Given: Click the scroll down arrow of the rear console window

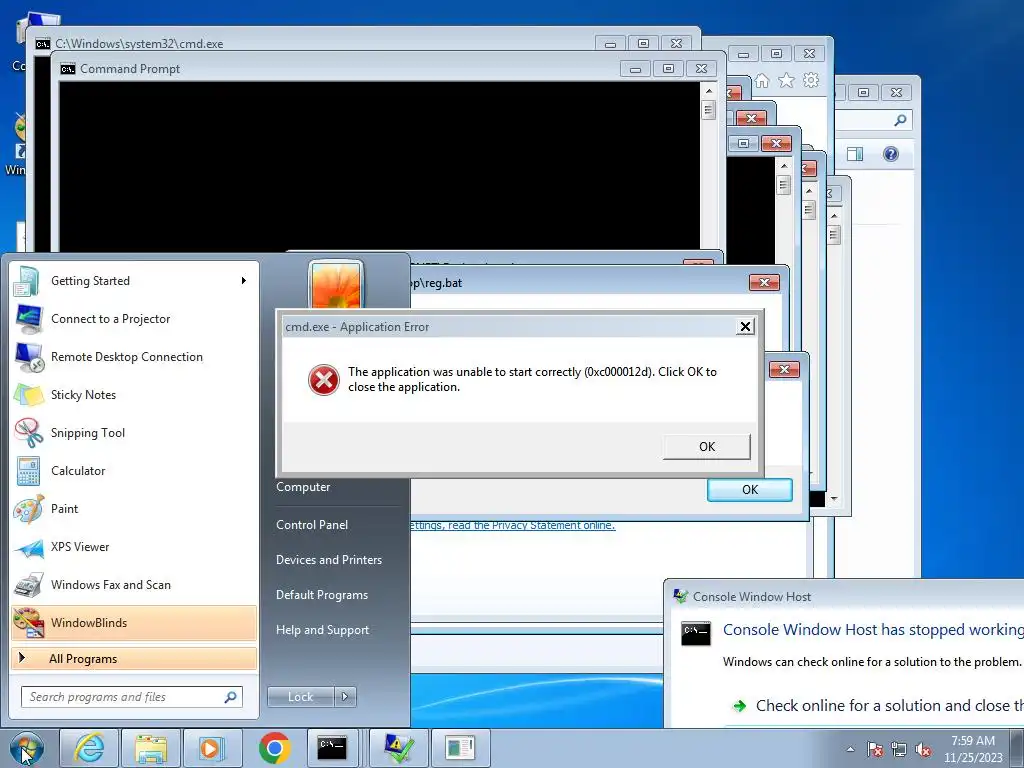Looking at the screenshot, I should 834,499.
